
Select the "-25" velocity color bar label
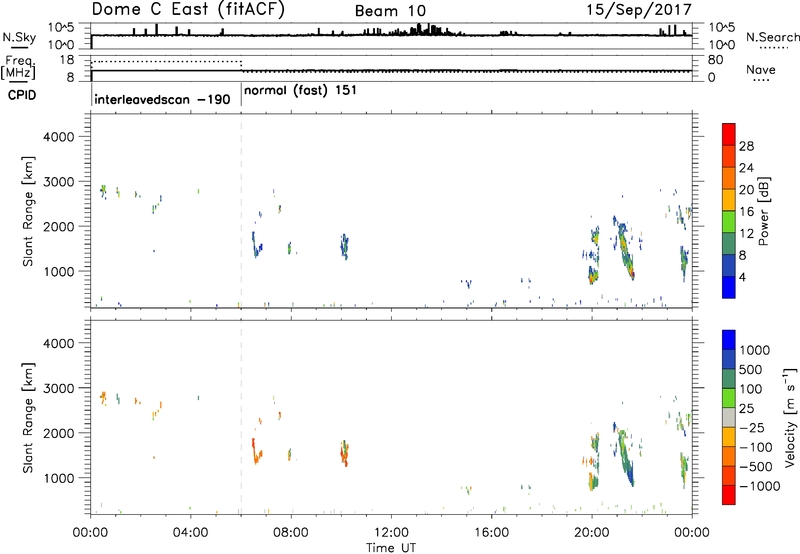coord(752,428)
